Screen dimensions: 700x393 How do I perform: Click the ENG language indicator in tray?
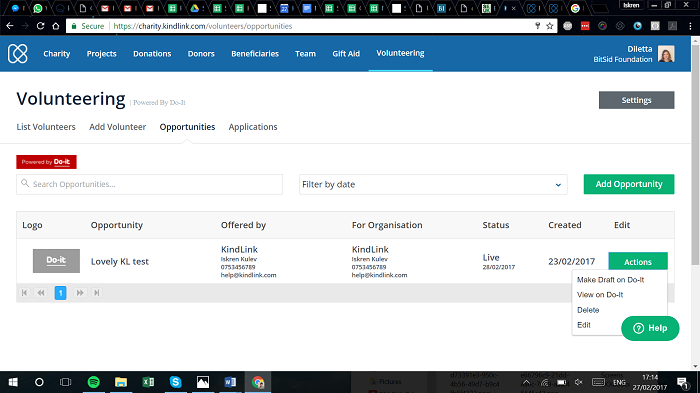point(619,382)
